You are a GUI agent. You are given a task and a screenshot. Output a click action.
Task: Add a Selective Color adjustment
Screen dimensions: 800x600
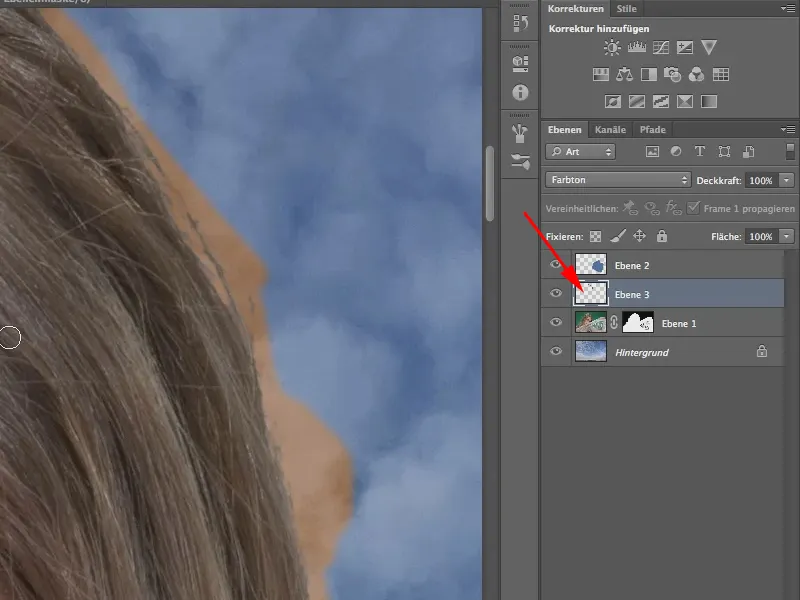point(685,102)
